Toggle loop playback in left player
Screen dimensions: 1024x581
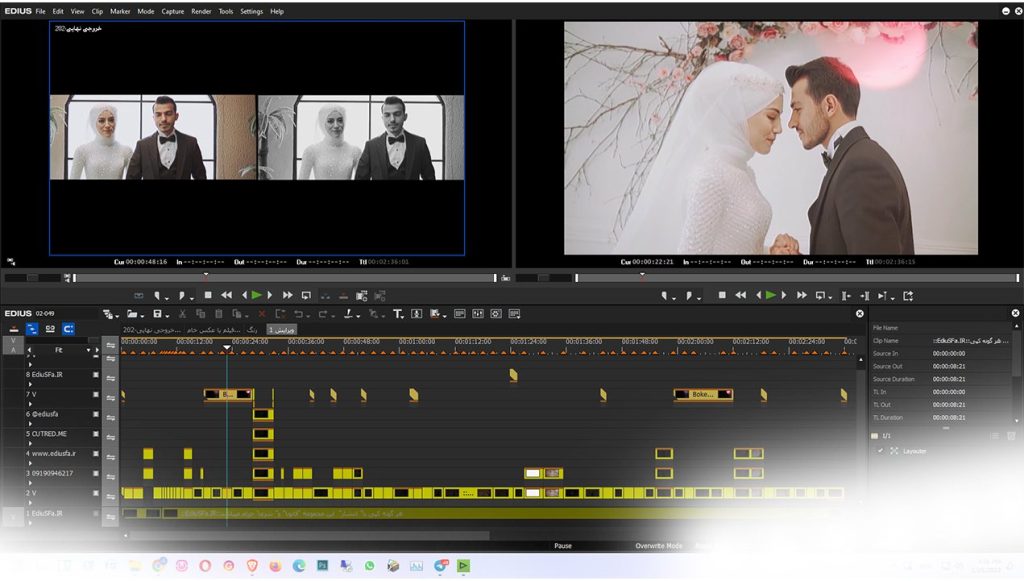point(306,295)
